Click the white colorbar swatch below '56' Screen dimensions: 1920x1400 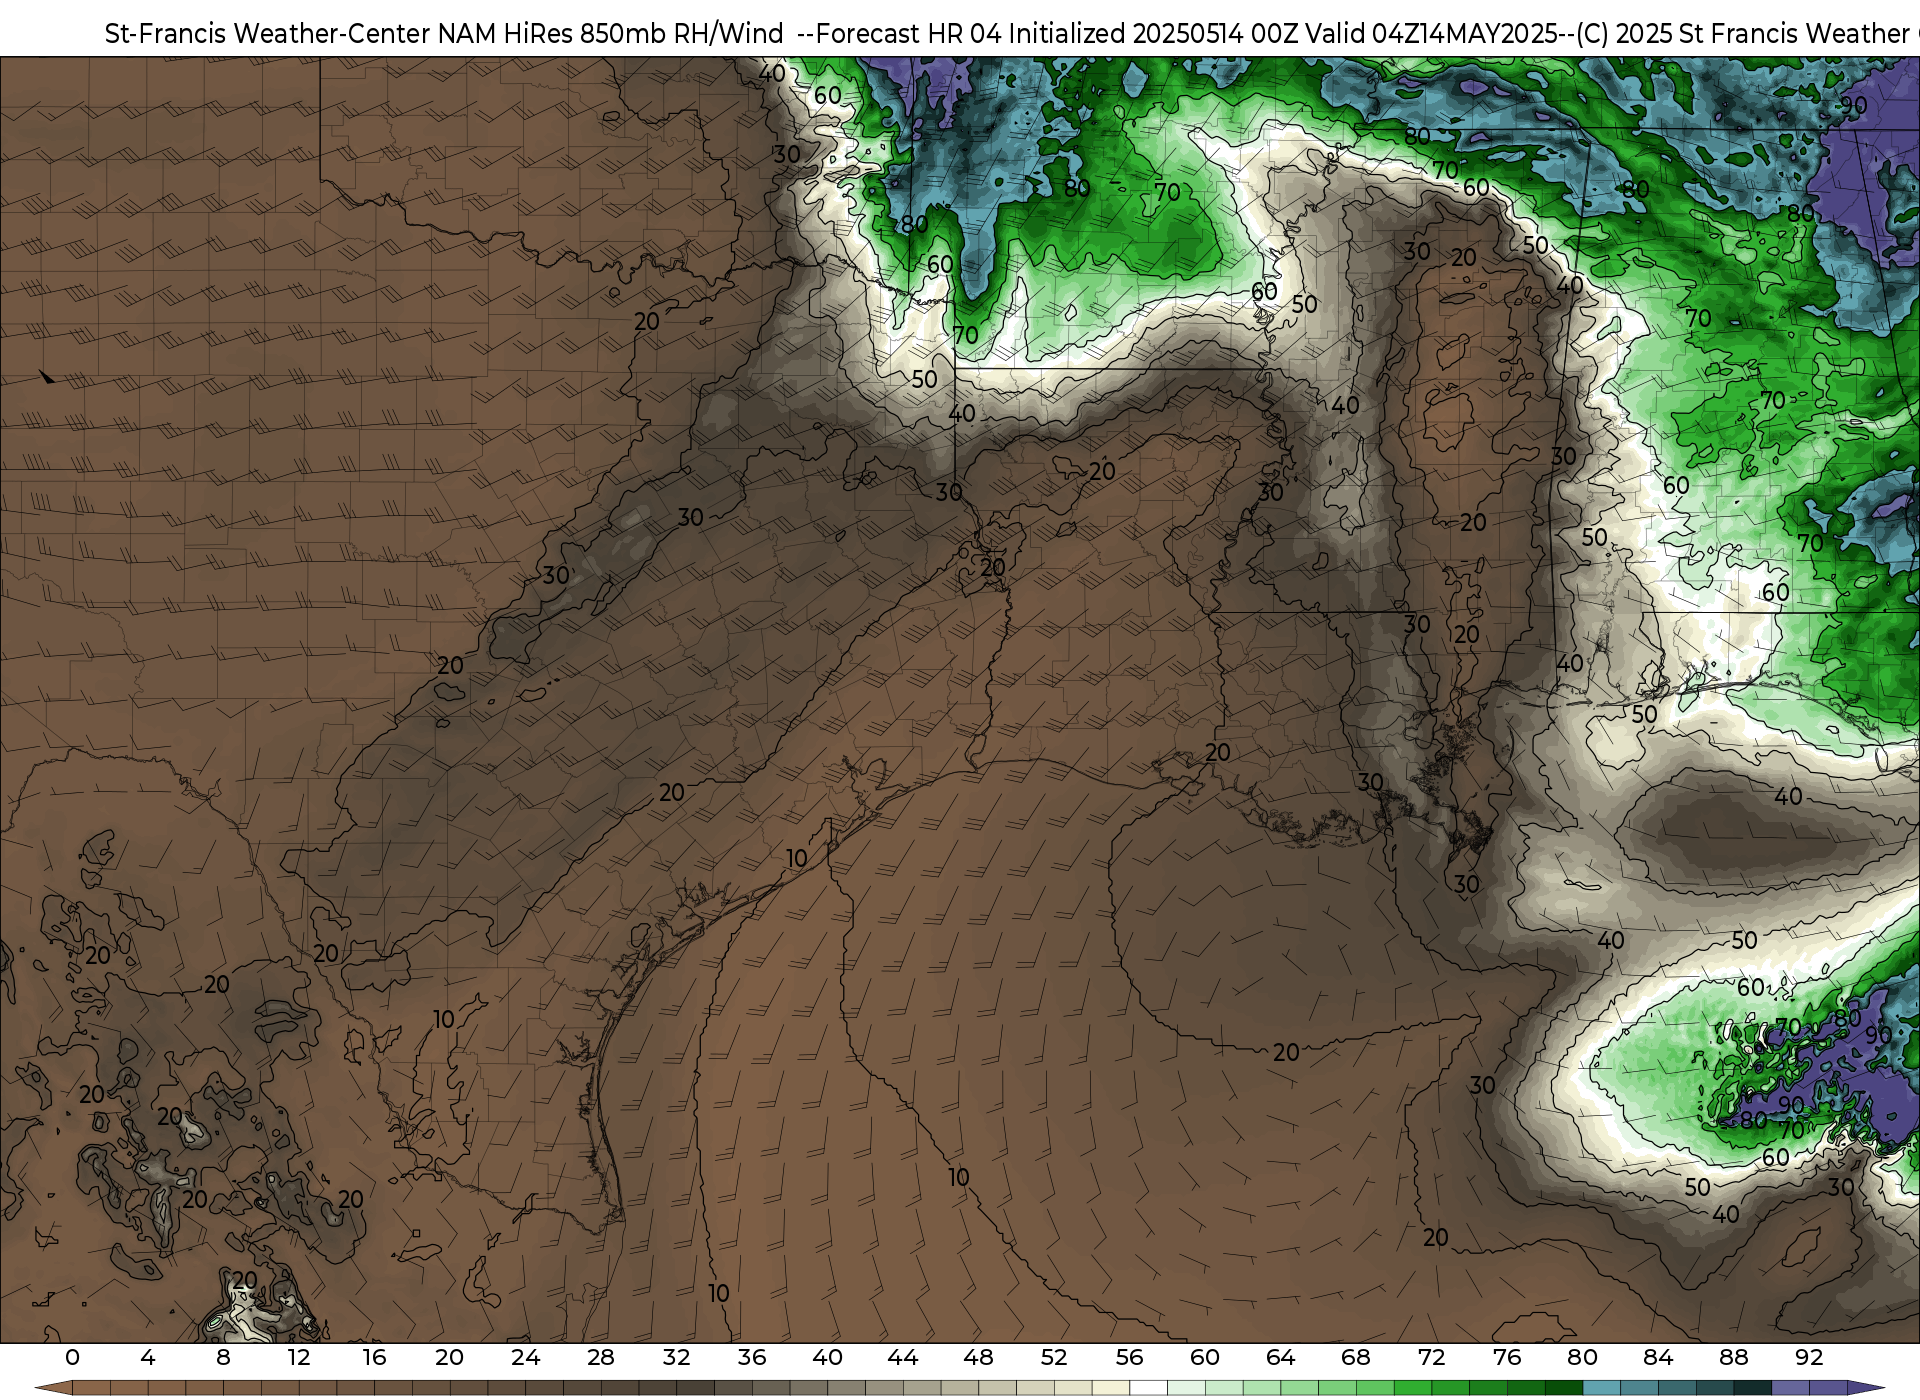1148,1388
